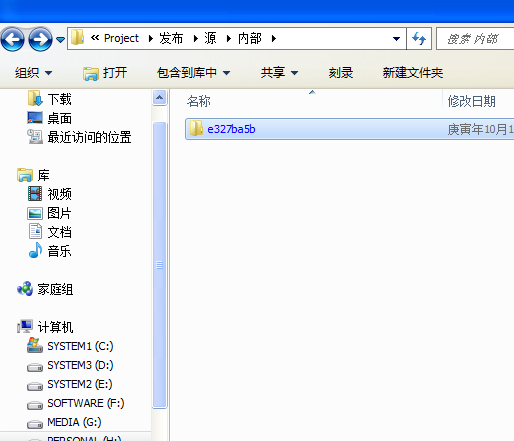Select the e327ba5b folder name

coord(231,129)
